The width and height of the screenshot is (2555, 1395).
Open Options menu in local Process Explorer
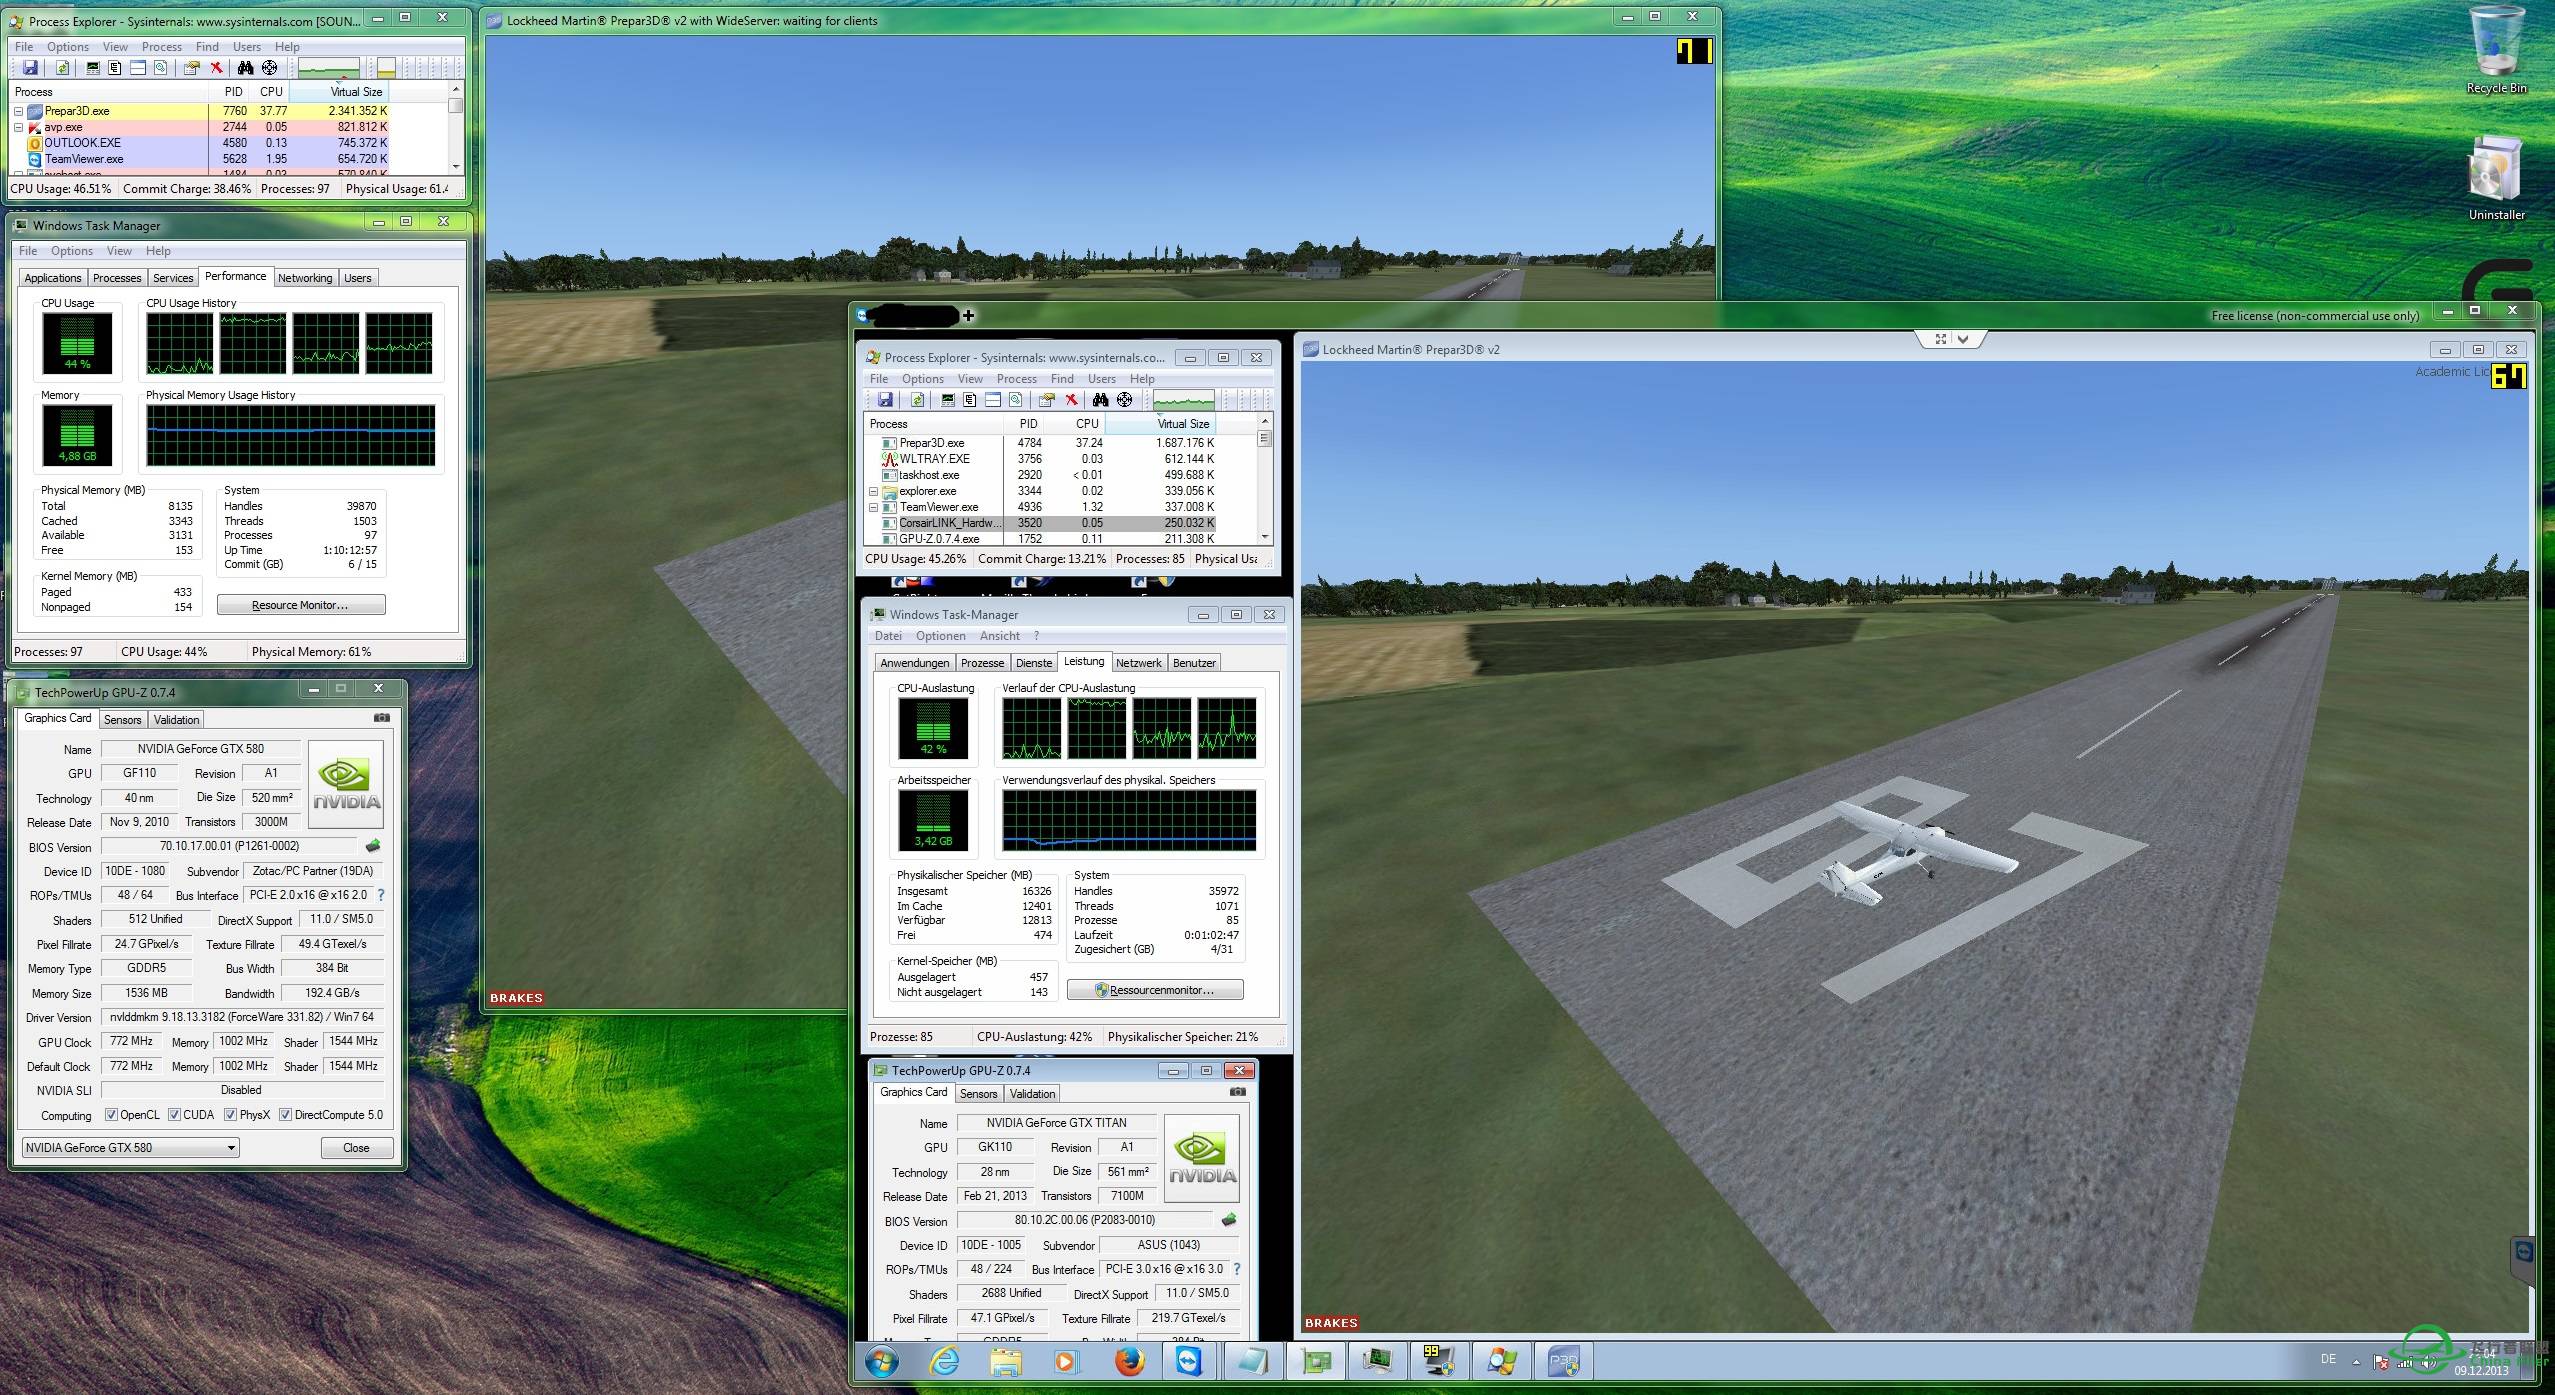tap(68, 47)
